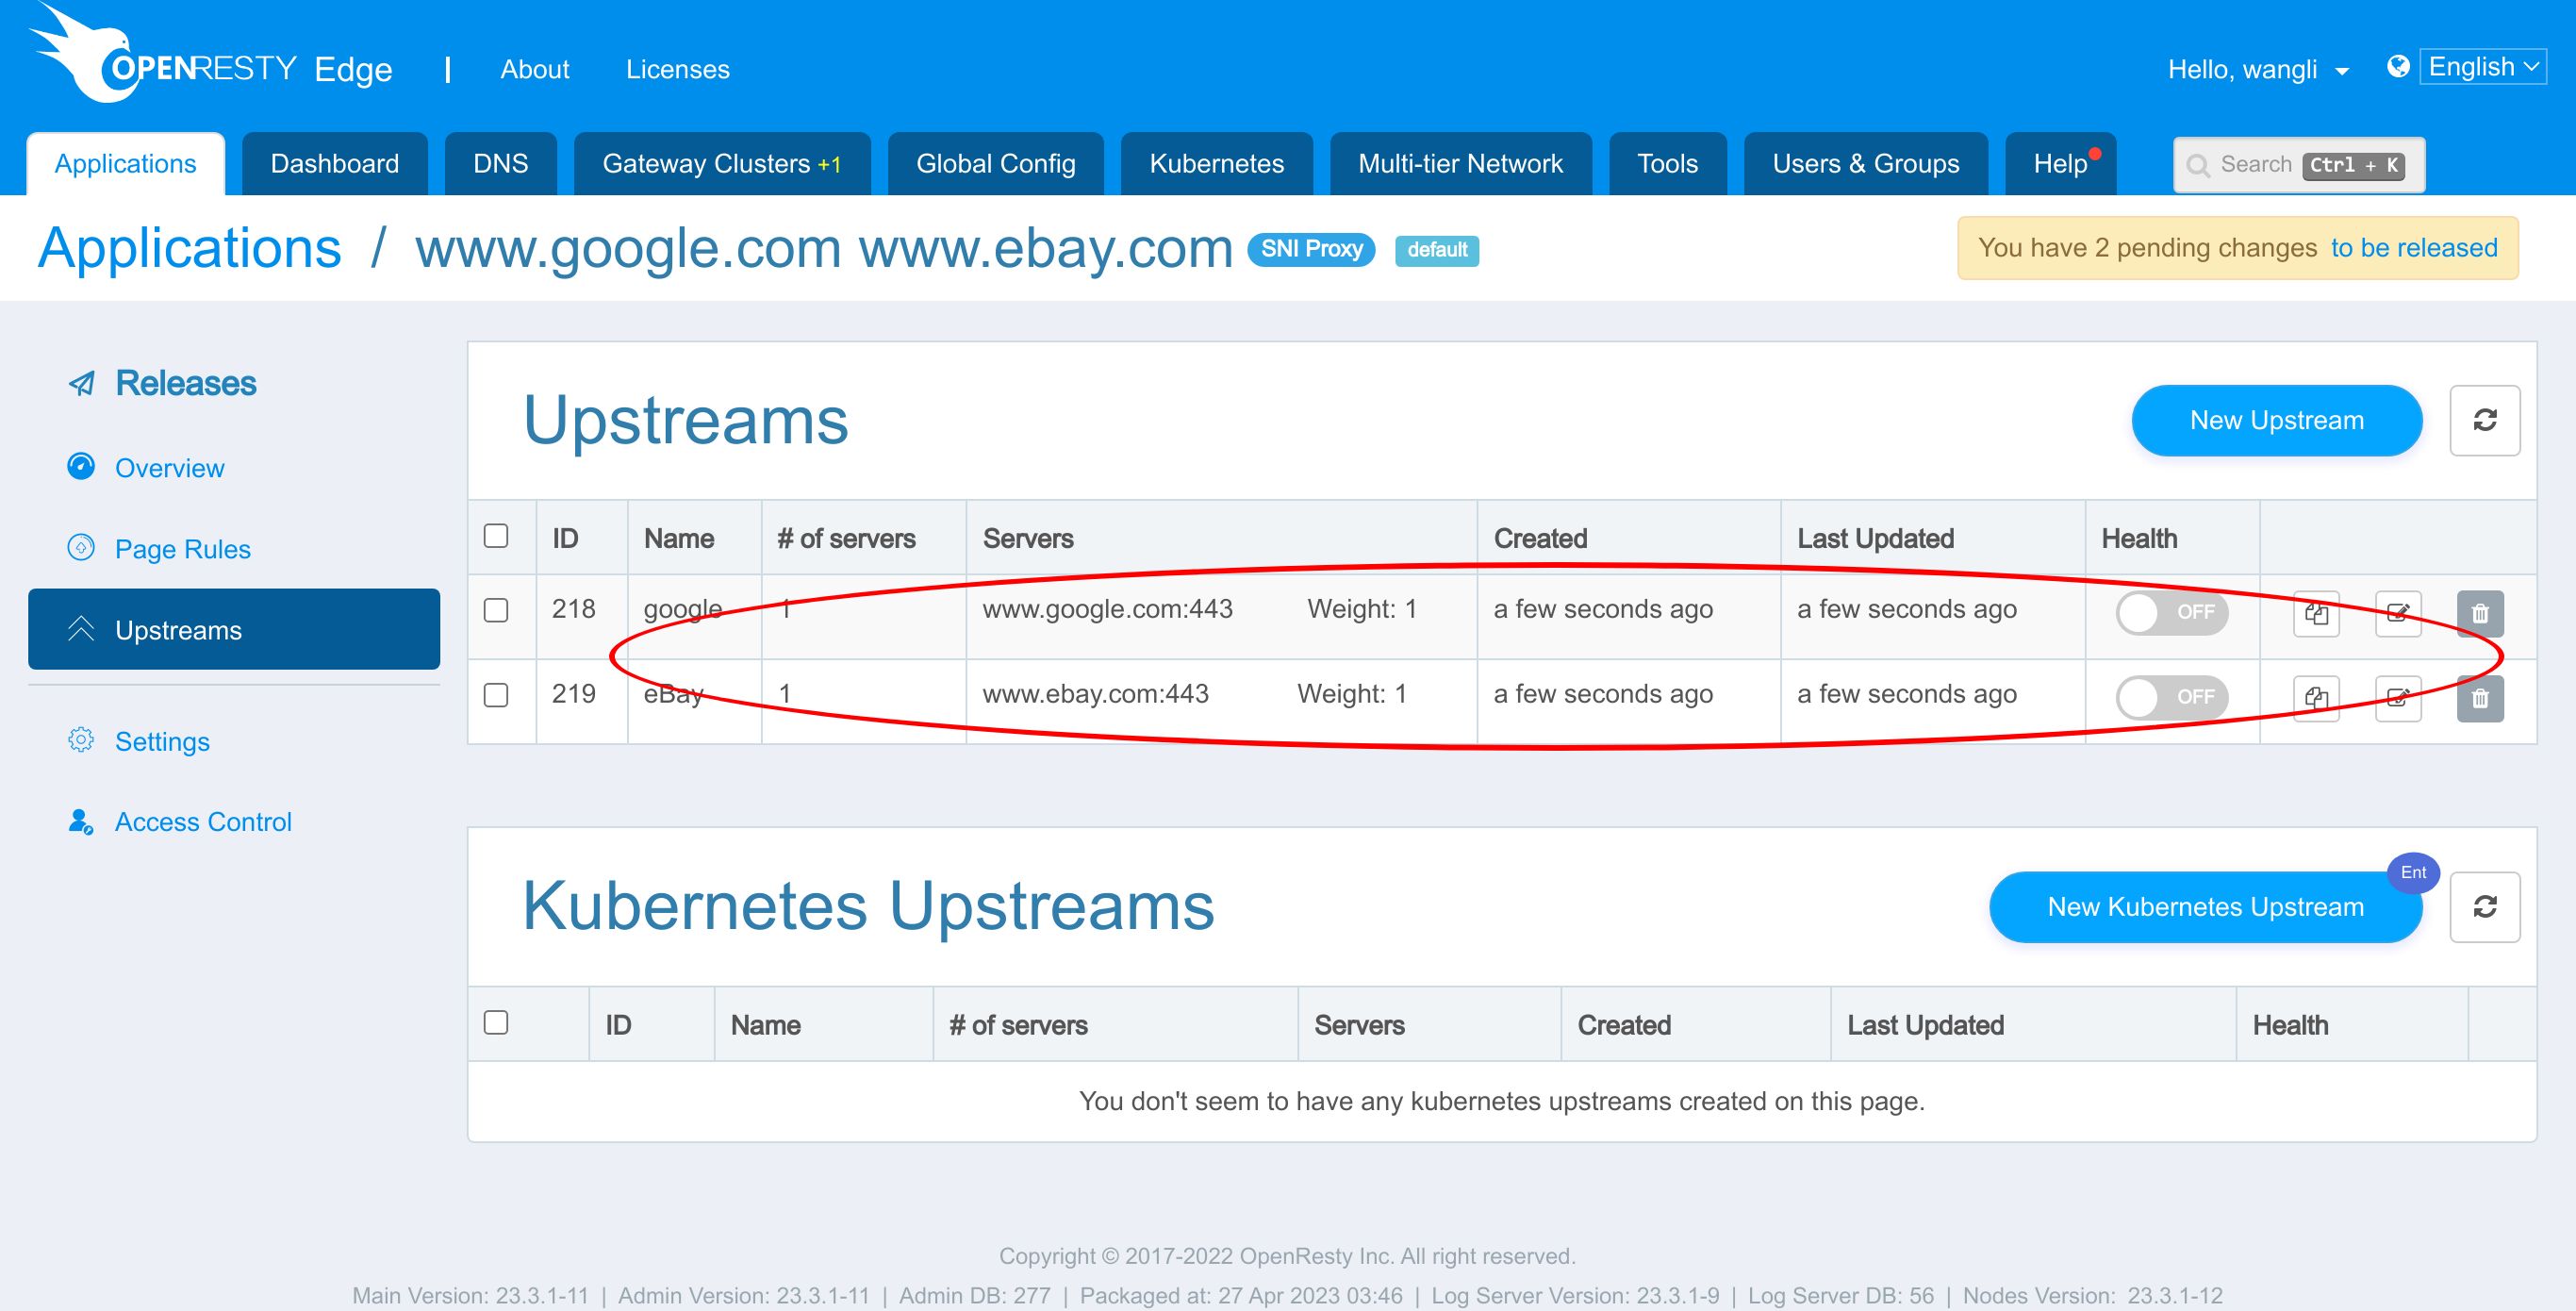Screen dimensions: 2576x1311
Task: Check the eBay upstream row checkbox
Action: (x=496, y=695)
